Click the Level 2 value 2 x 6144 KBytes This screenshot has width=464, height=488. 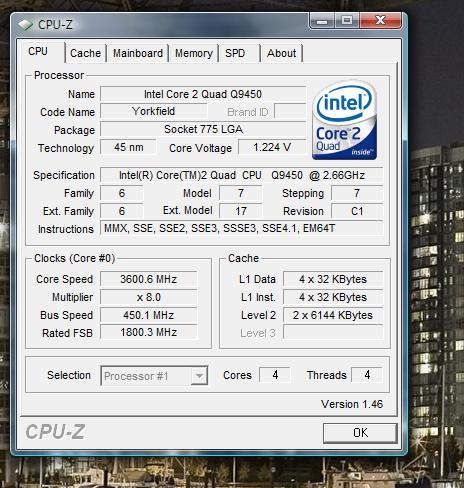click(x=333, y=315)
